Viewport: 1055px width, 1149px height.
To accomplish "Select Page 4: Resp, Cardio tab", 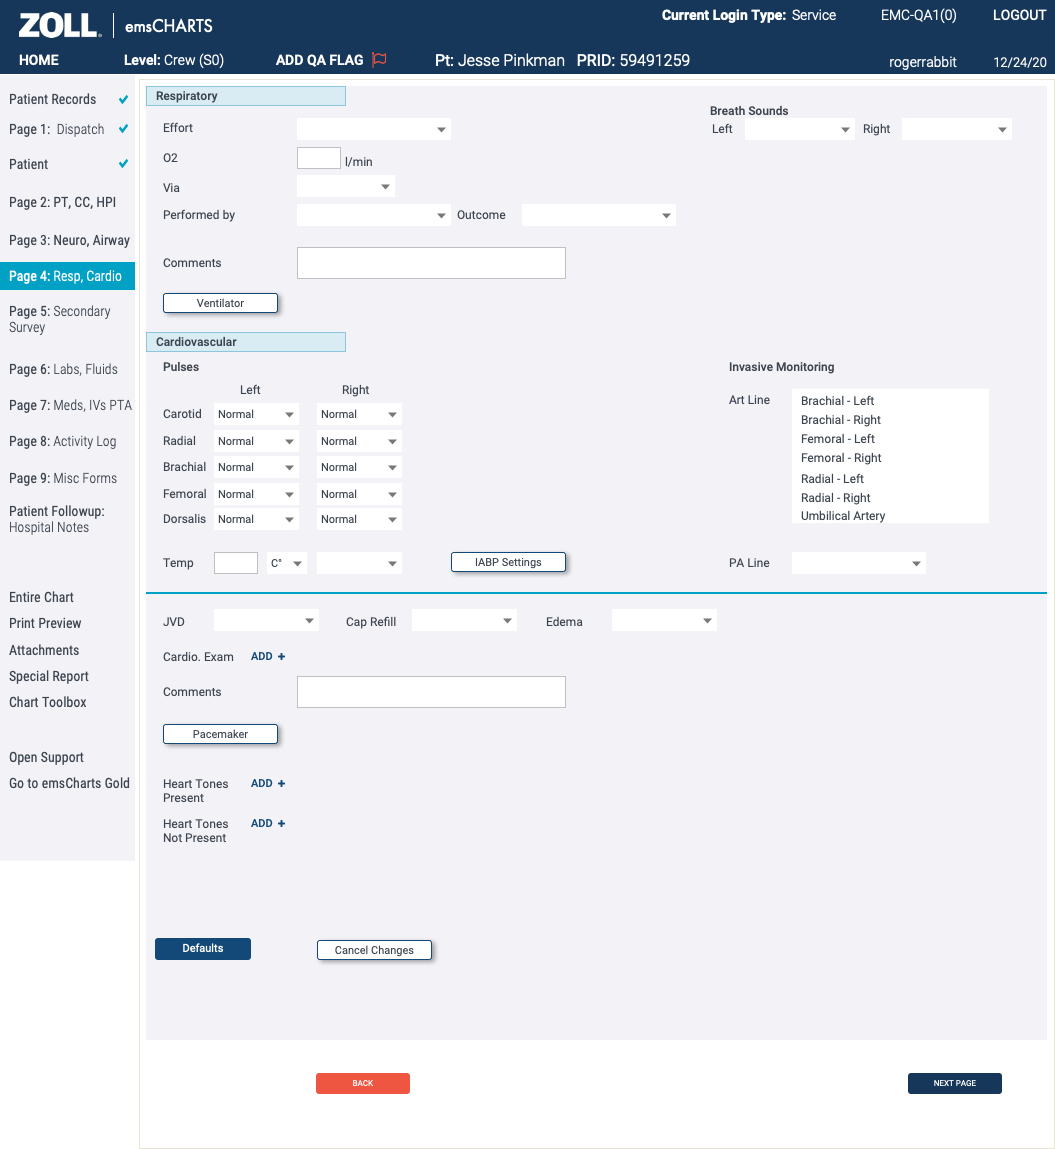I will 67,276.
